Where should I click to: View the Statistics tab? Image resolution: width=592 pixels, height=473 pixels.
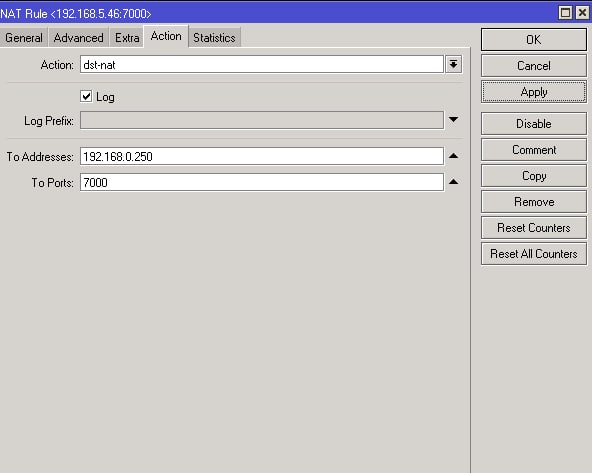[214, 38]
